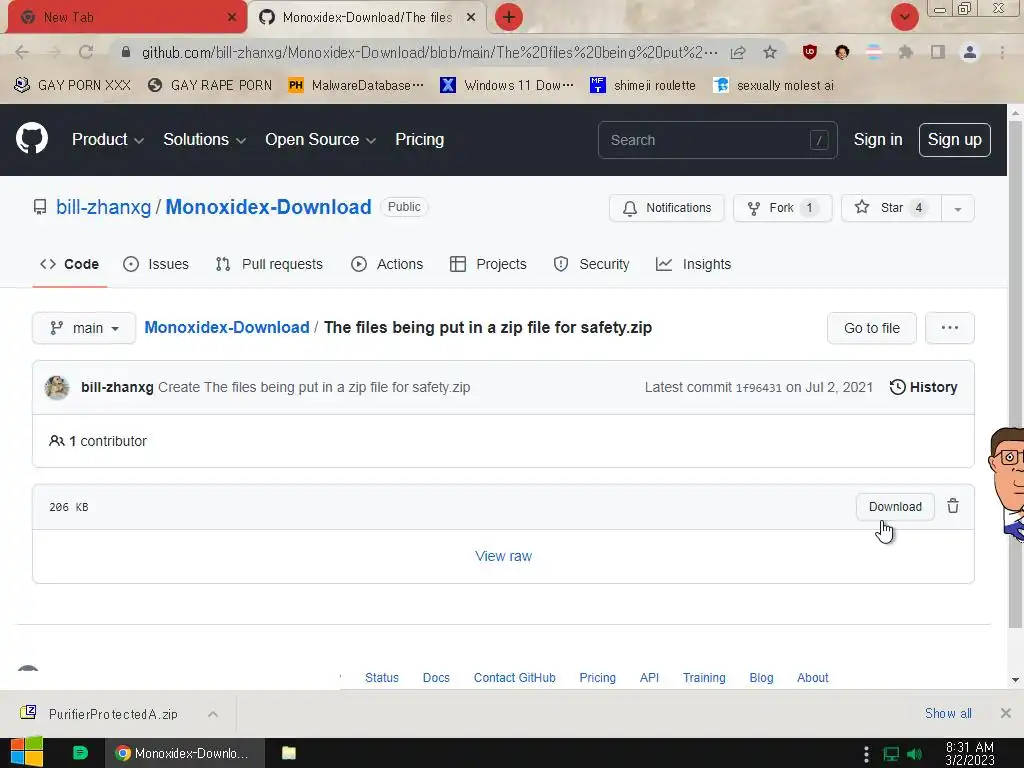Toggle the browser side panel icon

coord(938,52)
